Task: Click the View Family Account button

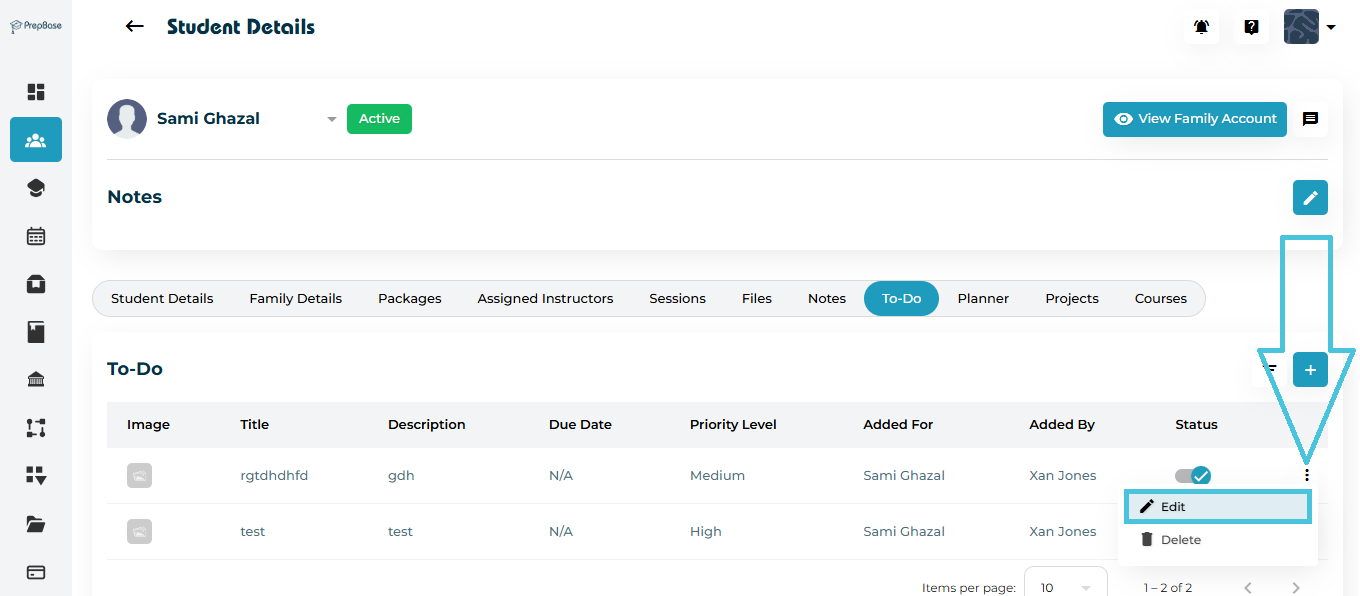Action: click(1194, 119)
